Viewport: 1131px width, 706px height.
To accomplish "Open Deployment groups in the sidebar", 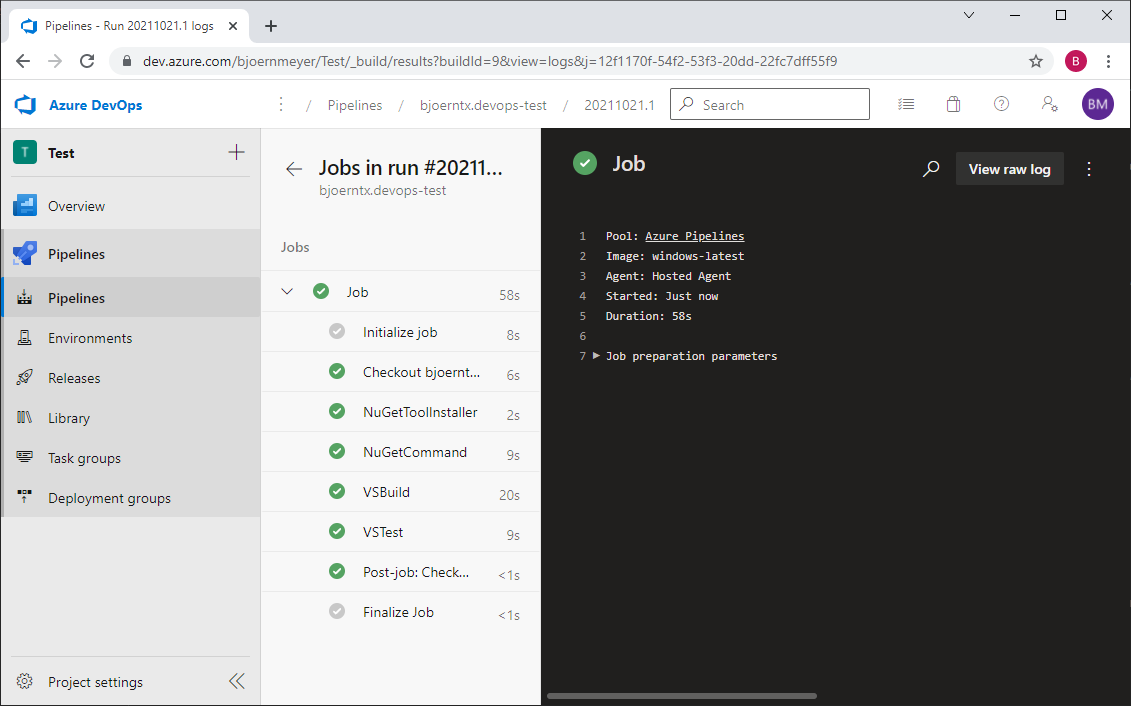I will pos(131,498).
